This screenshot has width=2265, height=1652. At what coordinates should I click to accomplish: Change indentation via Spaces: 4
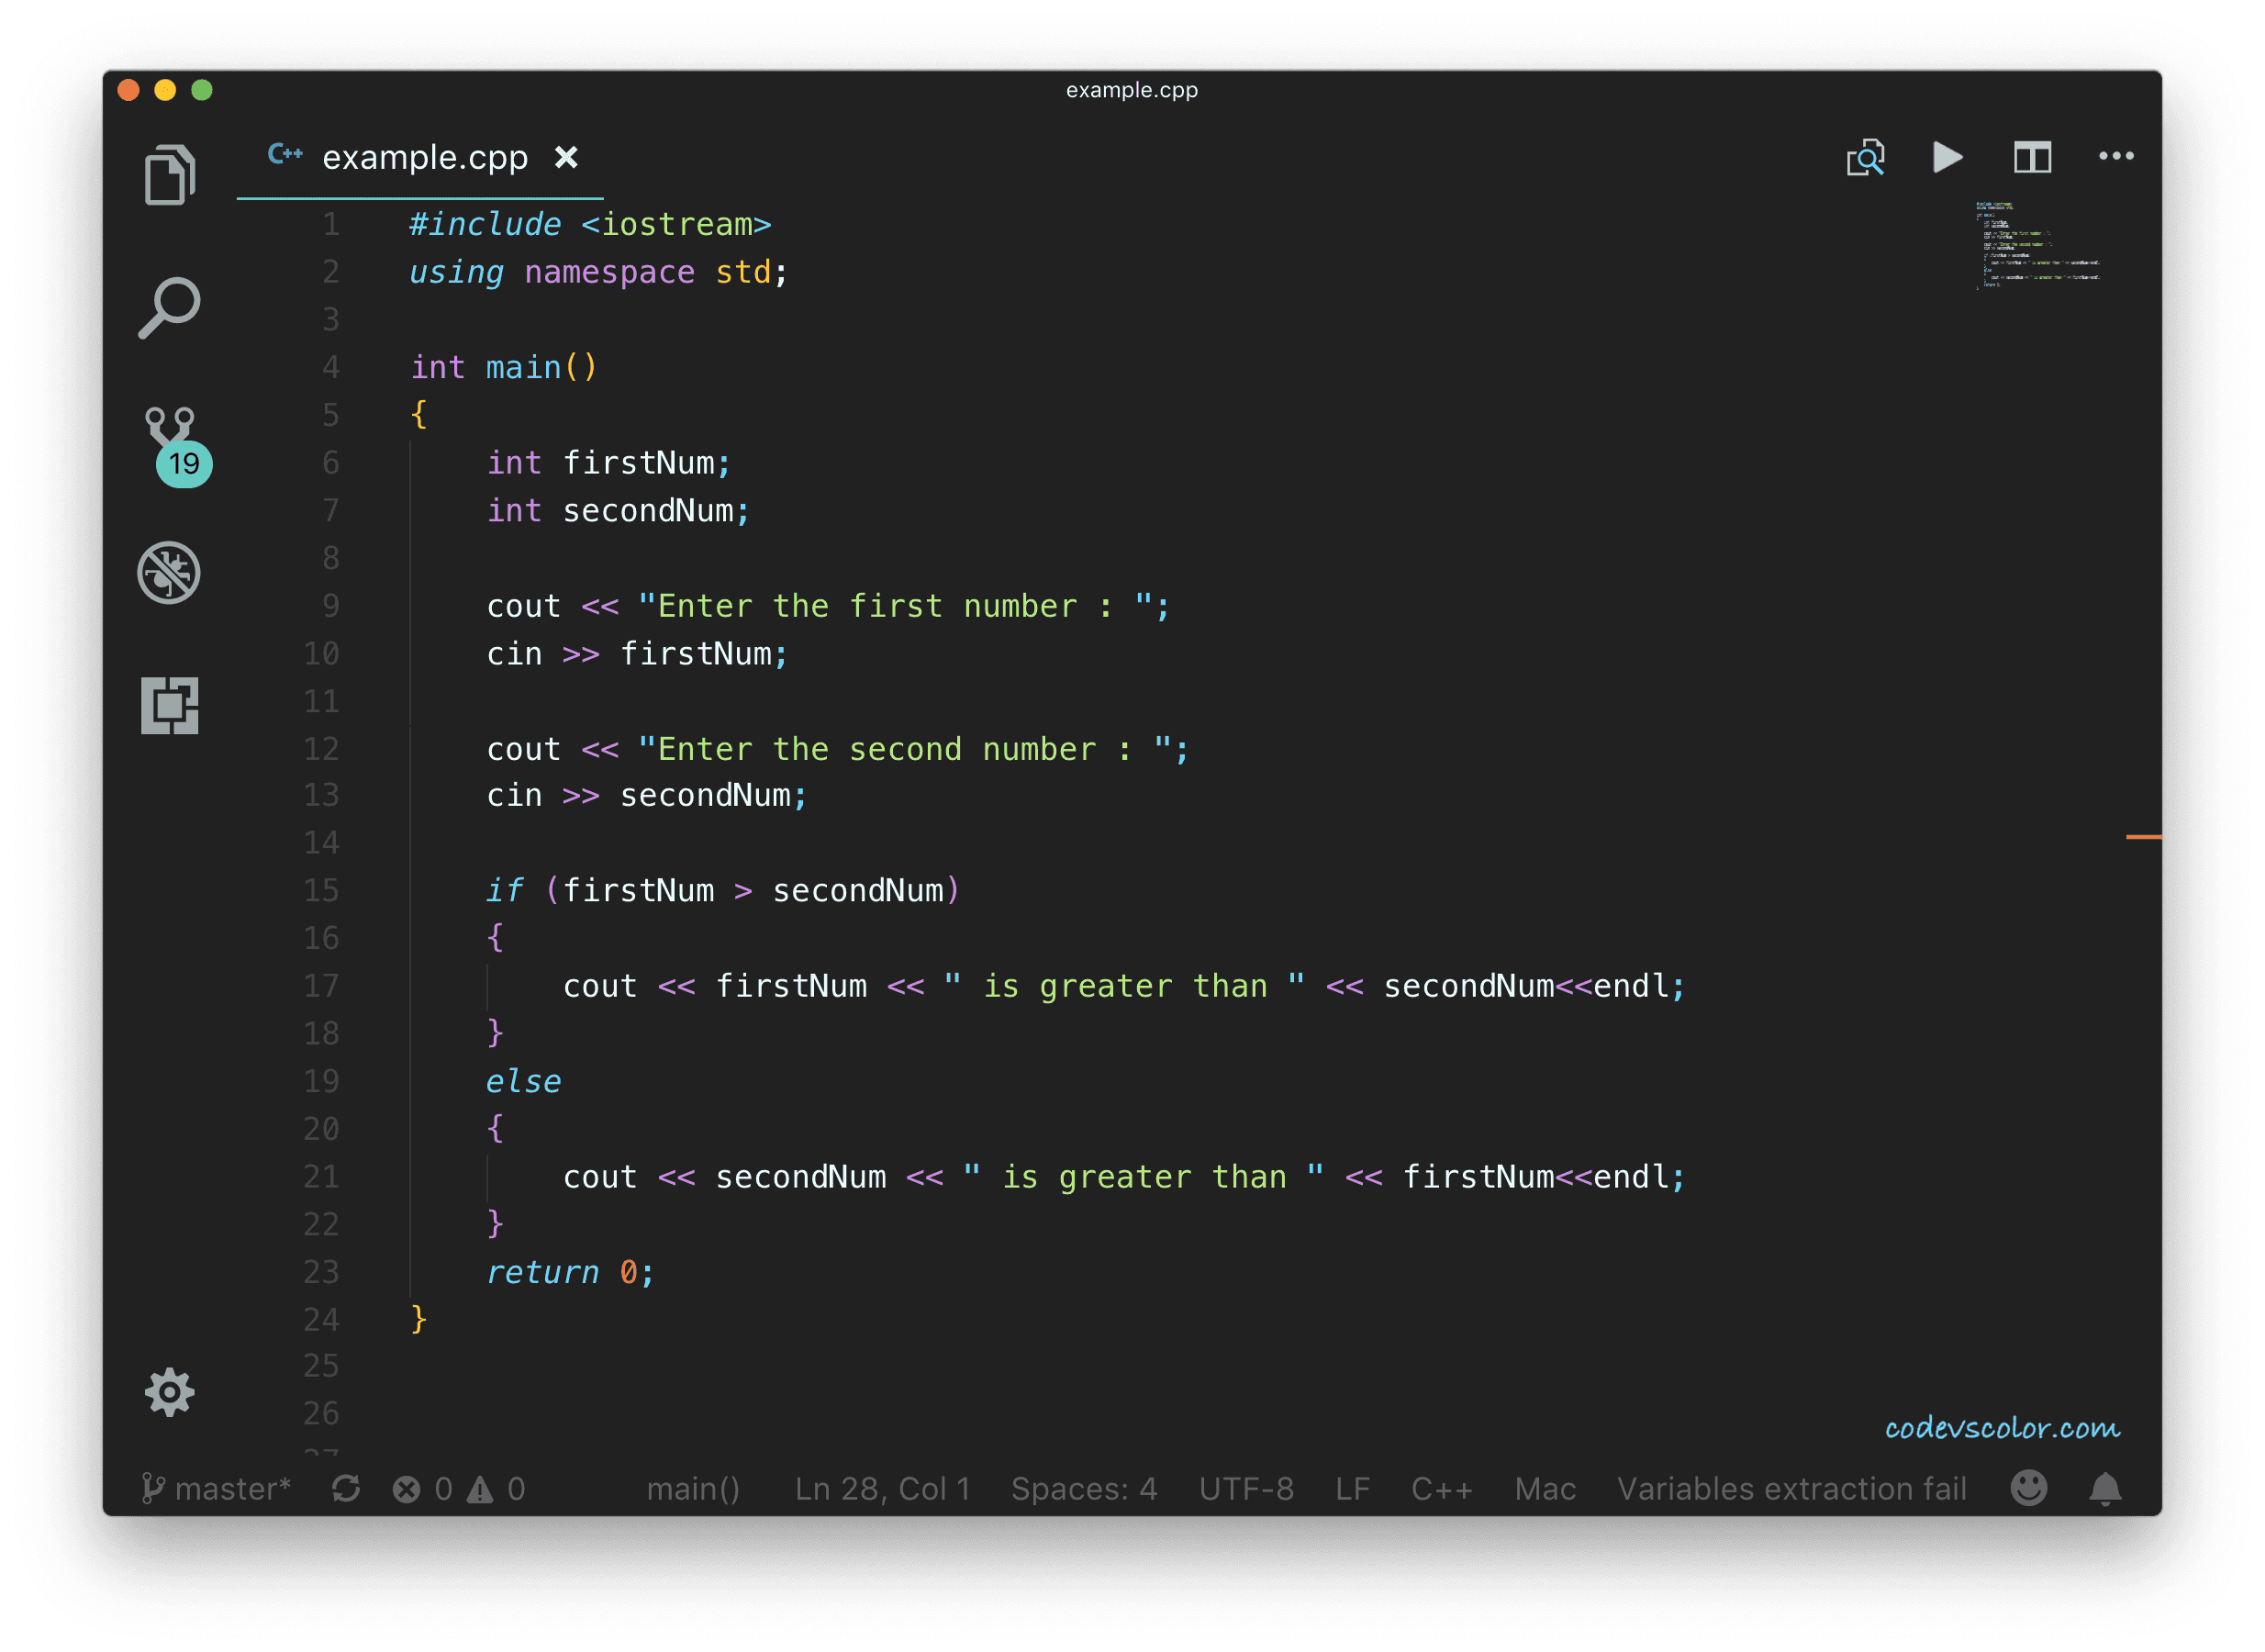tap(1084, 1489)
